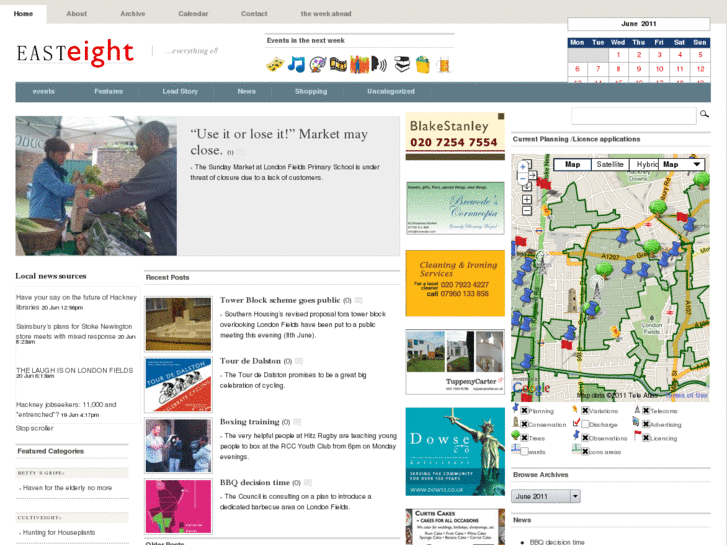The height and width of the screenshot is (545, 727).
Task: Uncheck the Conservation checkbox
Action: pos(524,424)
